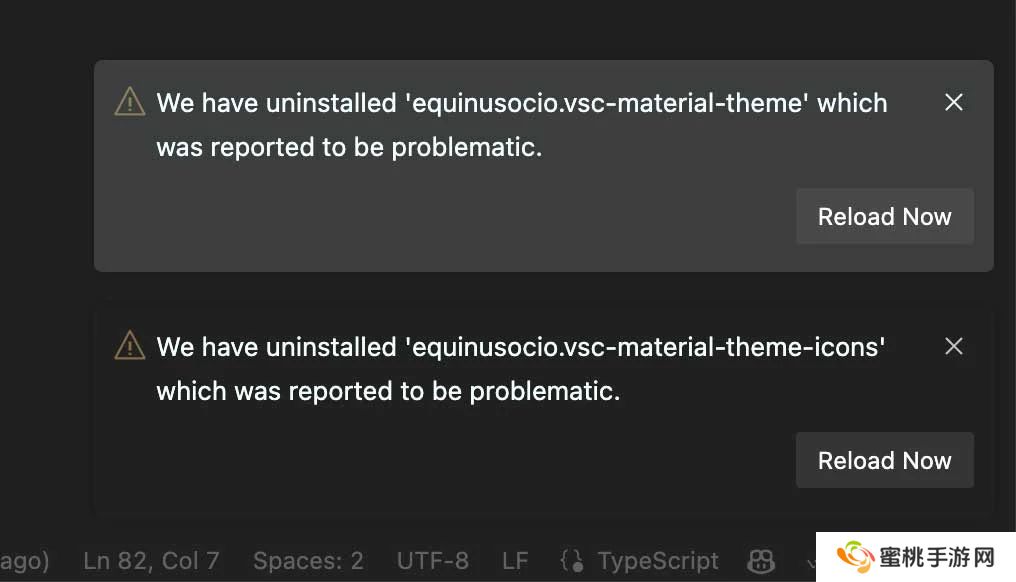Image resolution: width=1016 pixels, height=582 pixels.
Task: Close the 'vsc-material-theme-icons' notification
Action: [954, 346]
